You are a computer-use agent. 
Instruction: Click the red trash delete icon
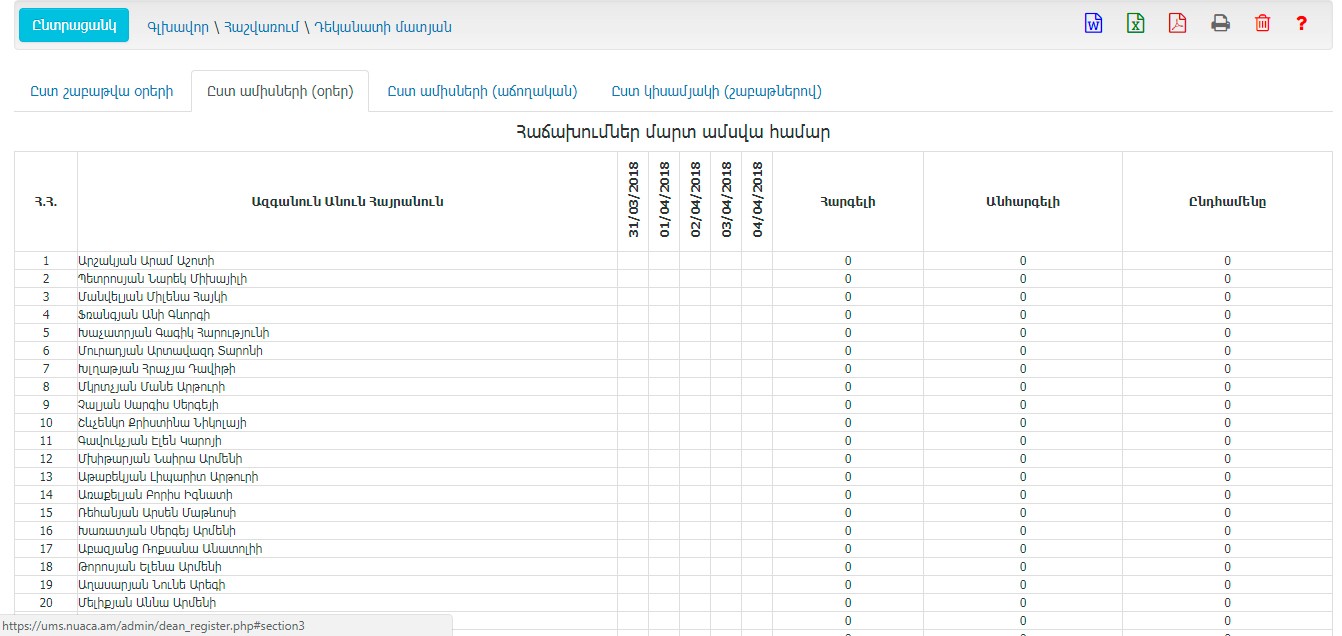pos(1262,24)
